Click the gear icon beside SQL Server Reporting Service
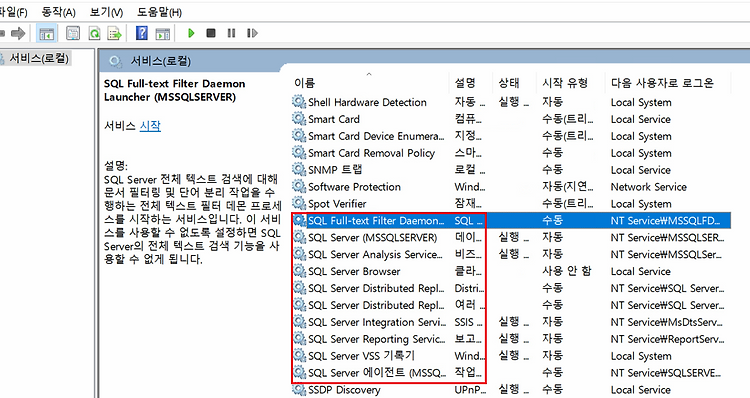 (x=299, y=339)
